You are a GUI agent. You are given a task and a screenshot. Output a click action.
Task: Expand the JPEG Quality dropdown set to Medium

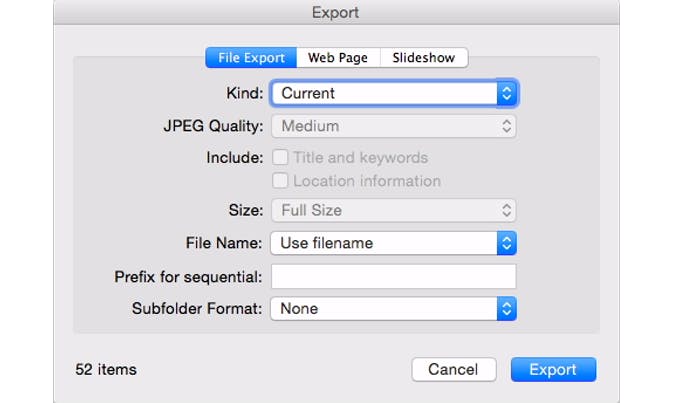pos(394,126)
